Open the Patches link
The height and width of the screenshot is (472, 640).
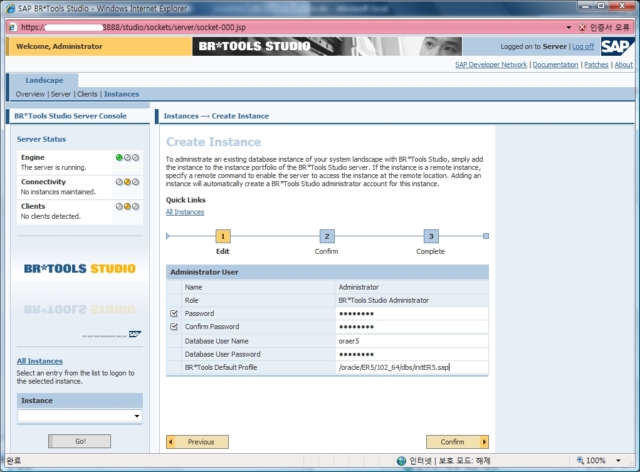coord(596,65)
